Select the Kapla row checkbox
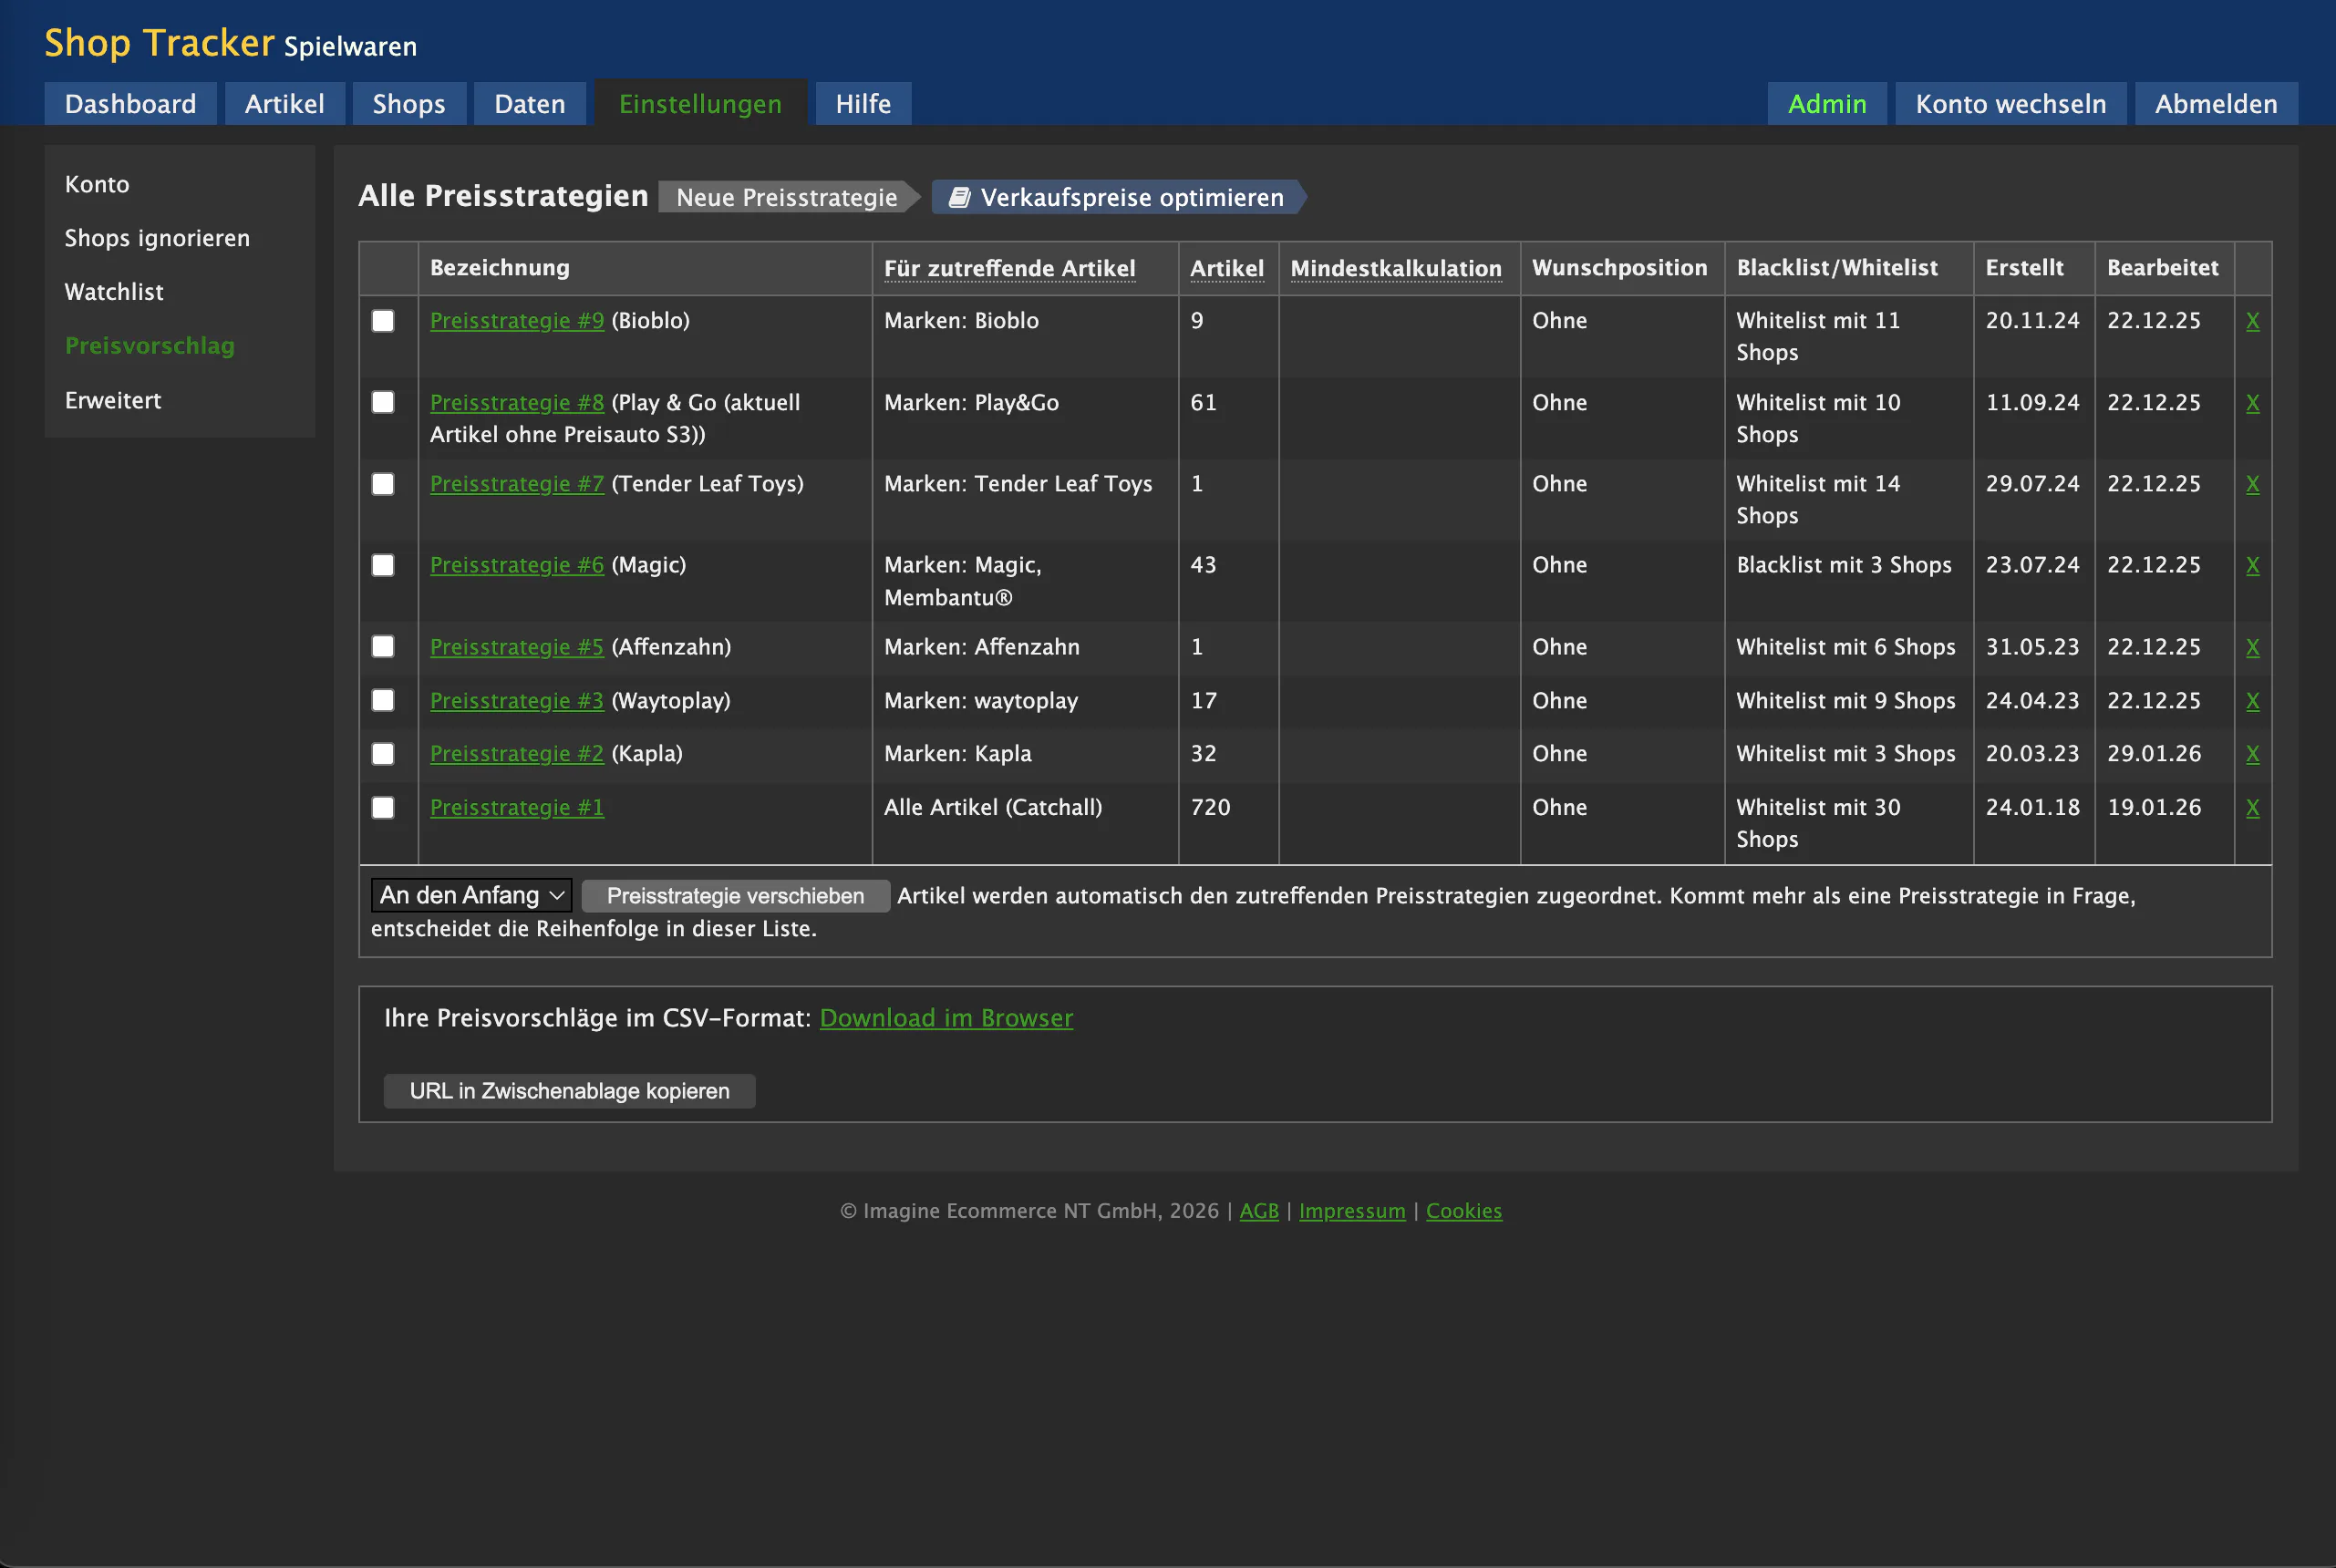The image size is (2336, 1568). click(383, 754)
